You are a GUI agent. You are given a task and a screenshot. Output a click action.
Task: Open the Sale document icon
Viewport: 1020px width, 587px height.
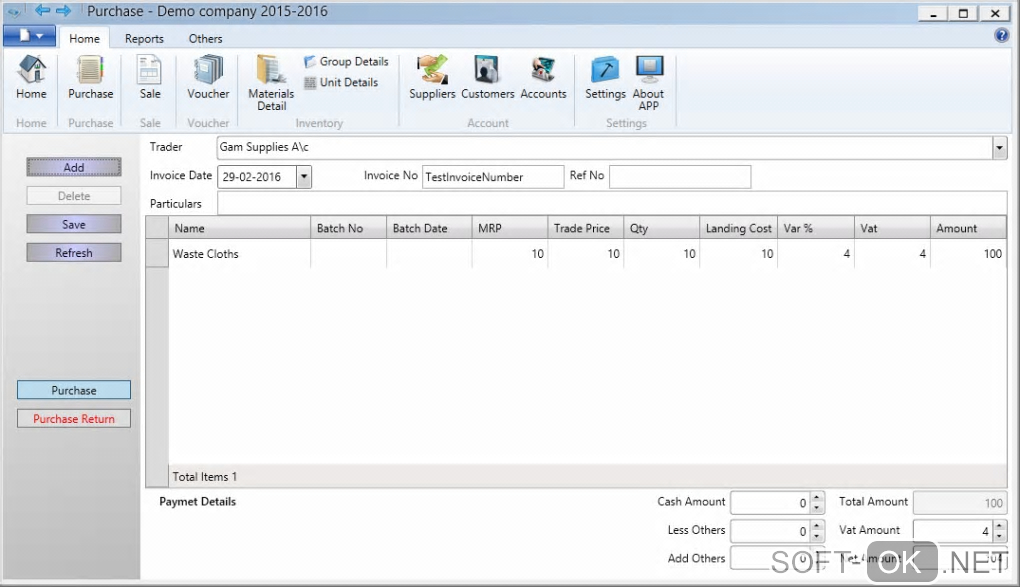[150, 77]
